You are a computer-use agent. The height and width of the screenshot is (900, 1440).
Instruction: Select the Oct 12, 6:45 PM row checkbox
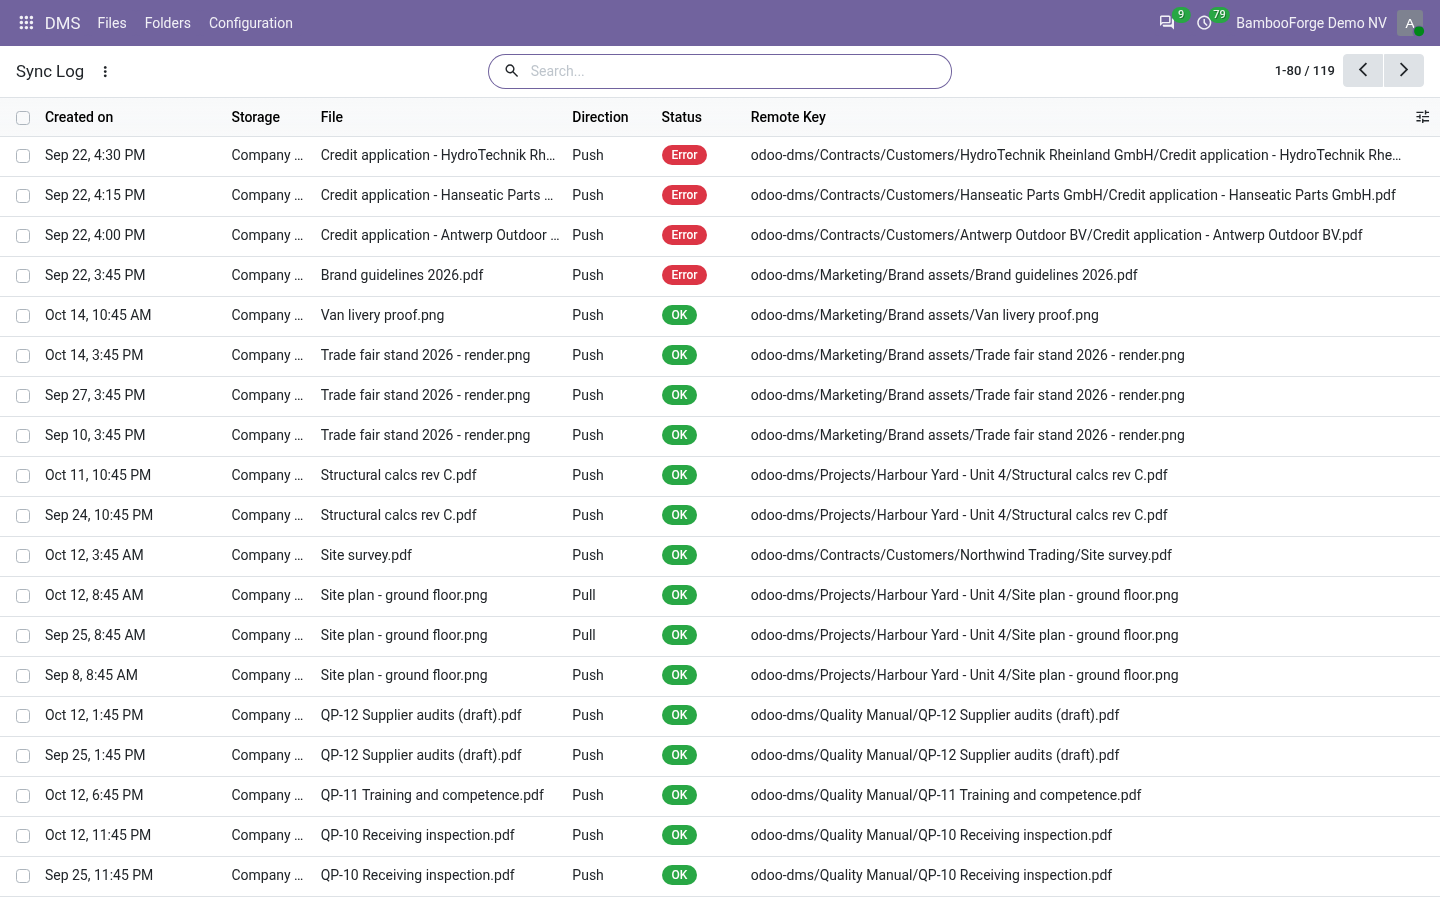click(23, 796)
